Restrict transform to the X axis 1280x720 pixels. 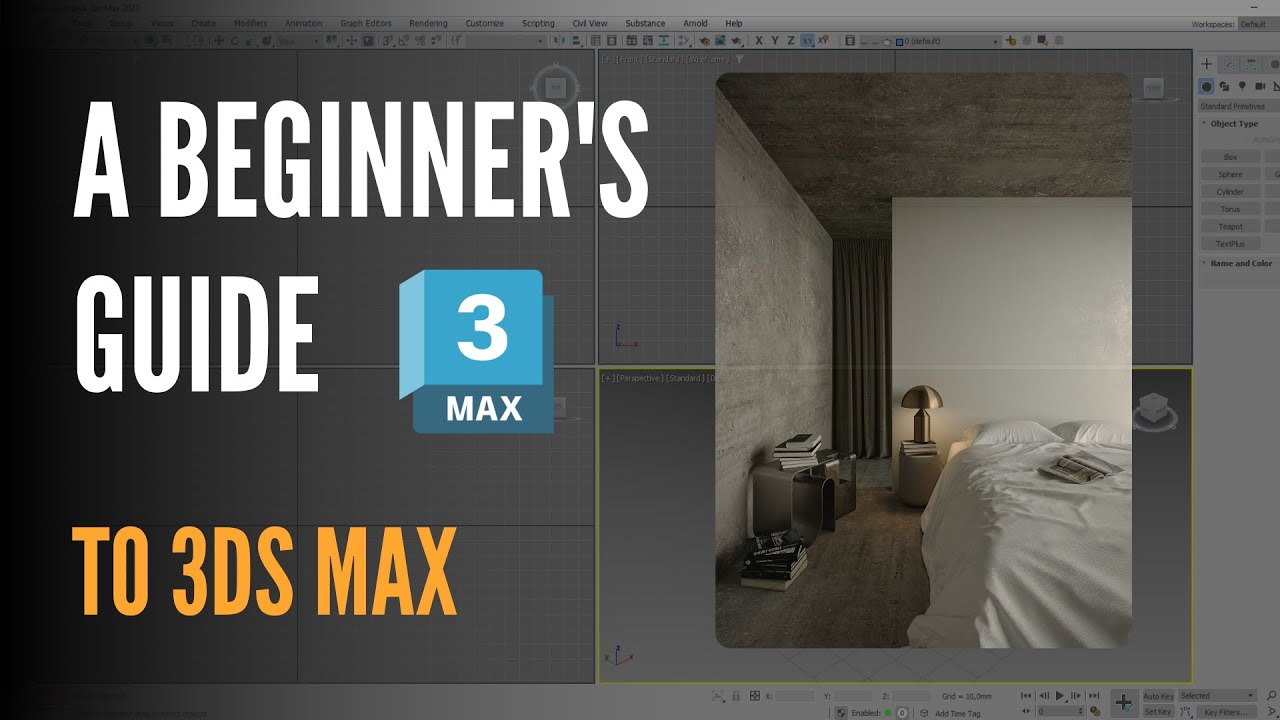759,41
